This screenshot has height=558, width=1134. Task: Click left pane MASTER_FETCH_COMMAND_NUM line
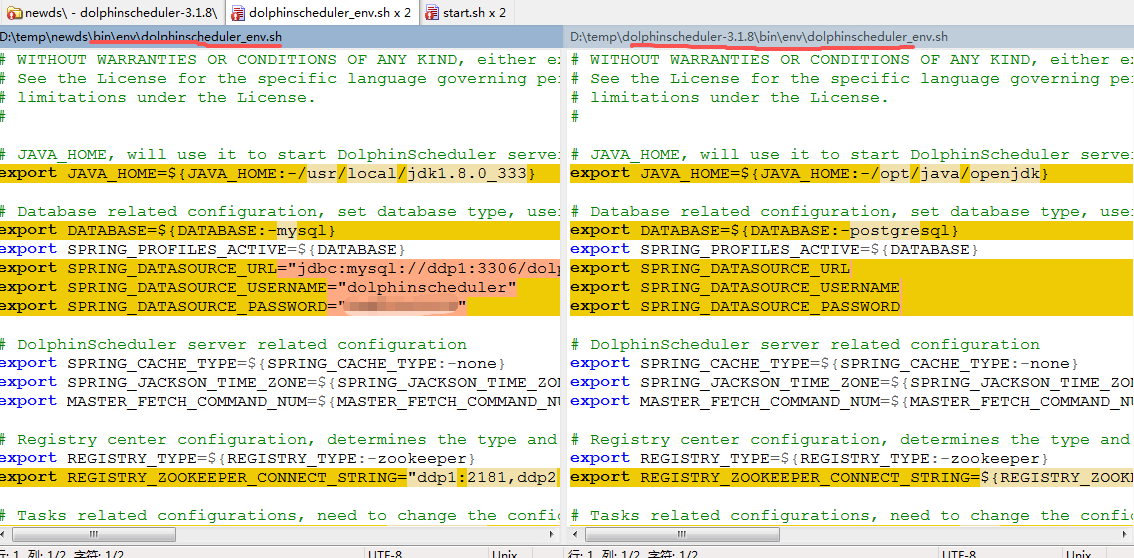[280, 400]
